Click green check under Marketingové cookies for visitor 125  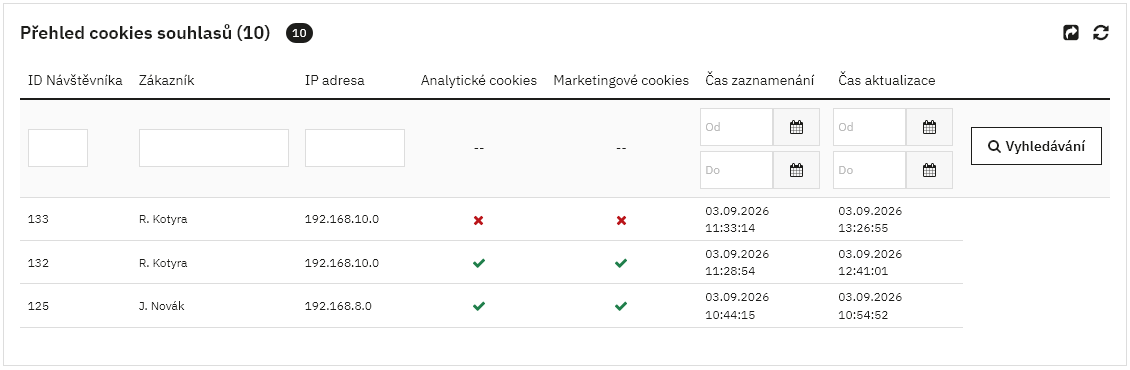click(x=621, y=306)
